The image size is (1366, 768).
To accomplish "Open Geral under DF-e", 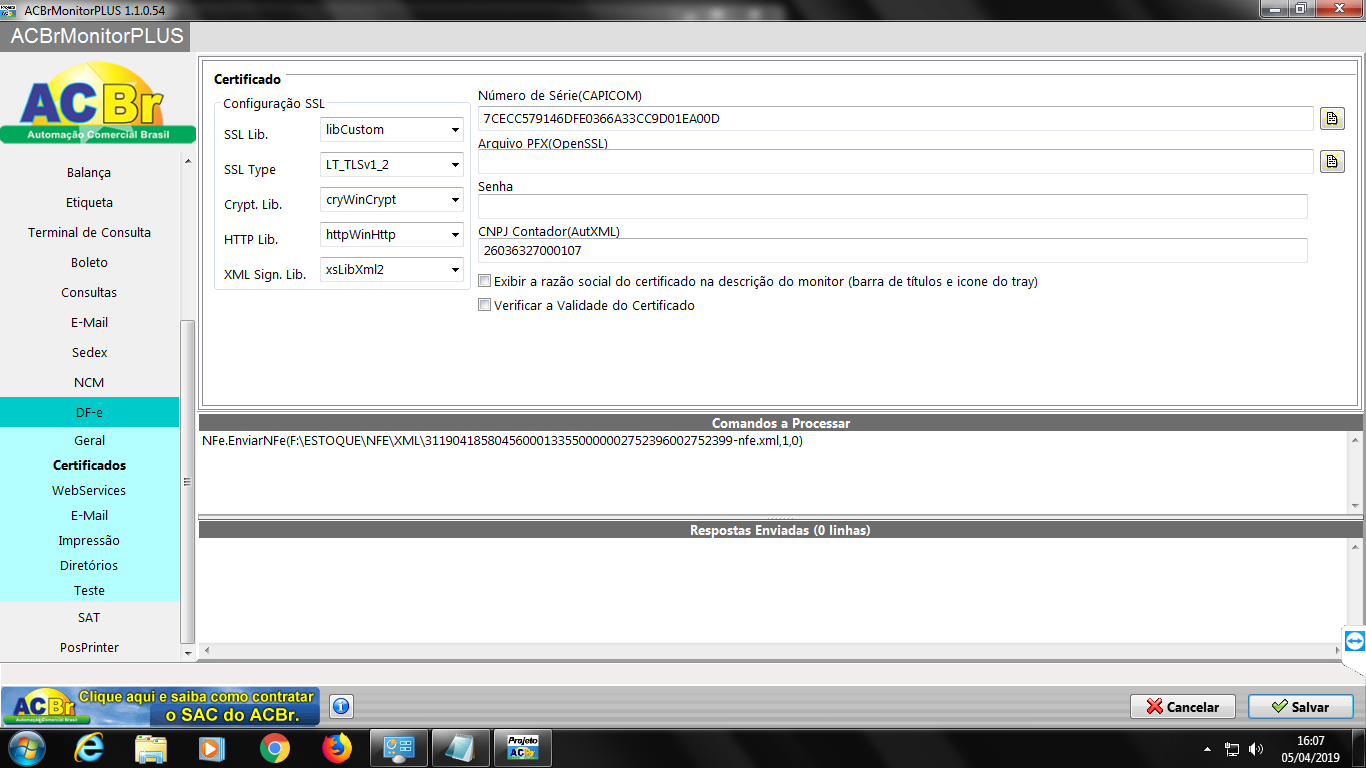I will point(89,440).
